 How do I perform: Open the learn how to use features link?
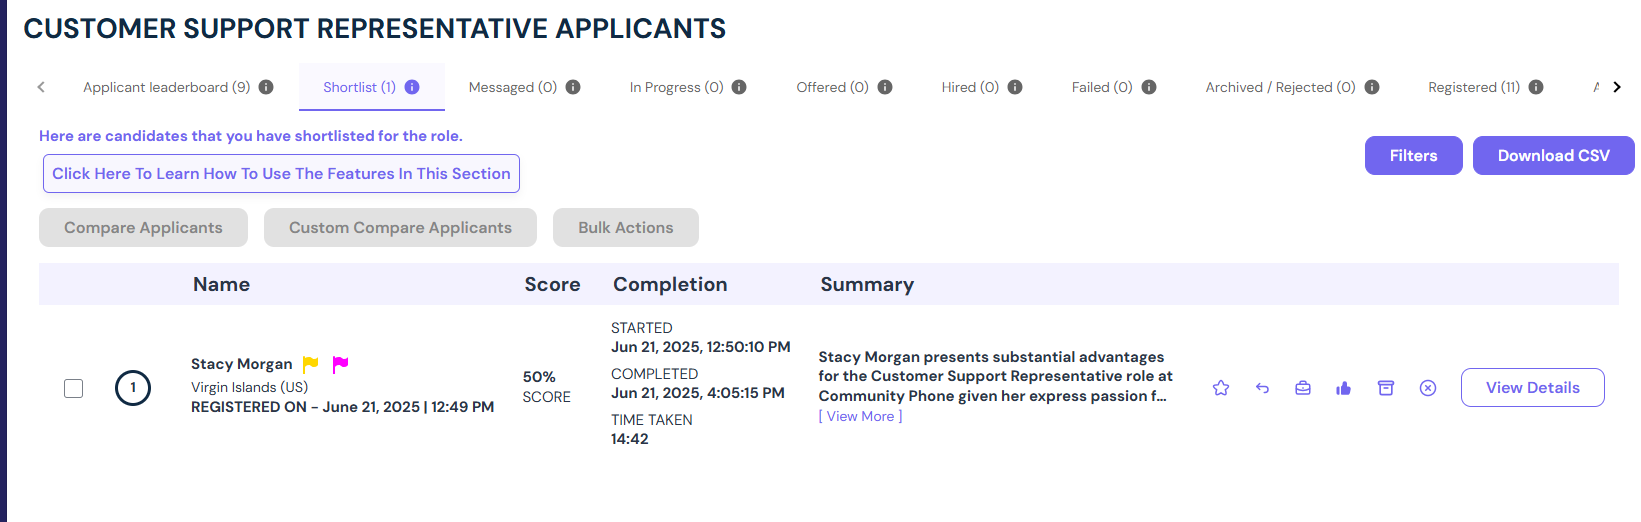tap(281, 174)
